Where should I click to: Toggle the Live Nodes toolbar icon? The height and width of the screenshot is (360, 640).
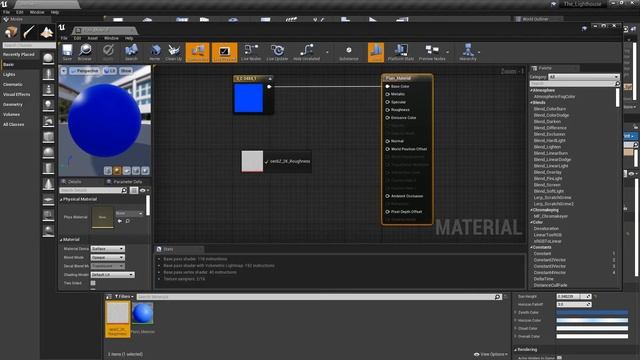point(251,52)
